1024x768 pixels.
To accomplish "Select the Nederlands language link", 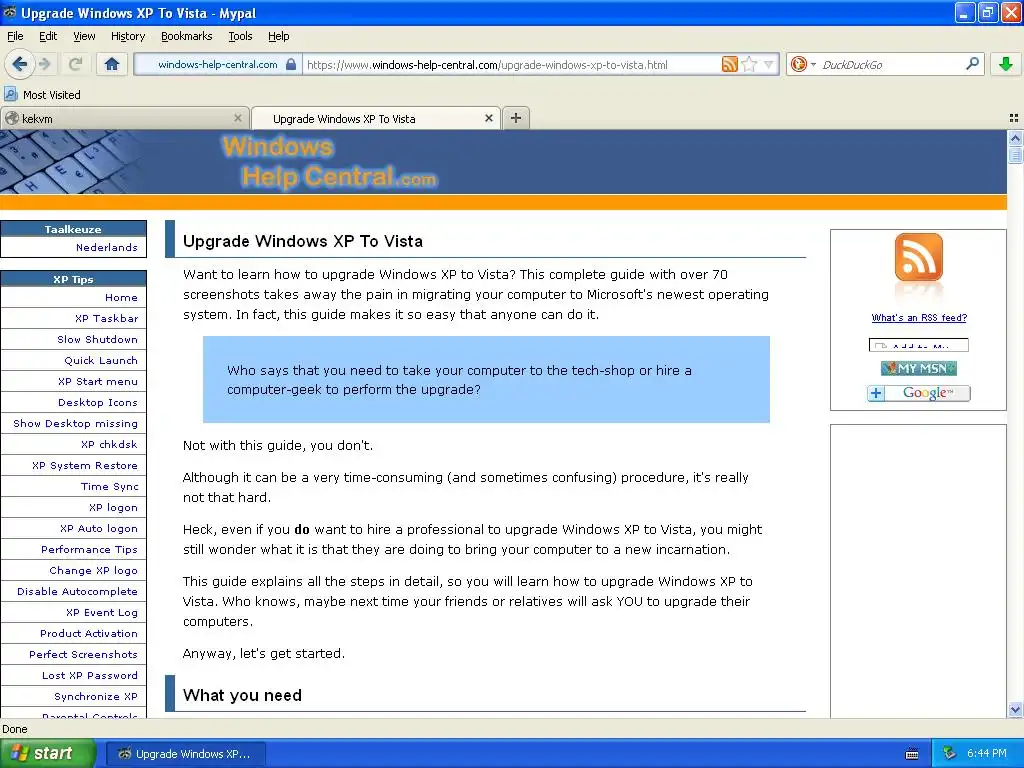I will point(106,248).
